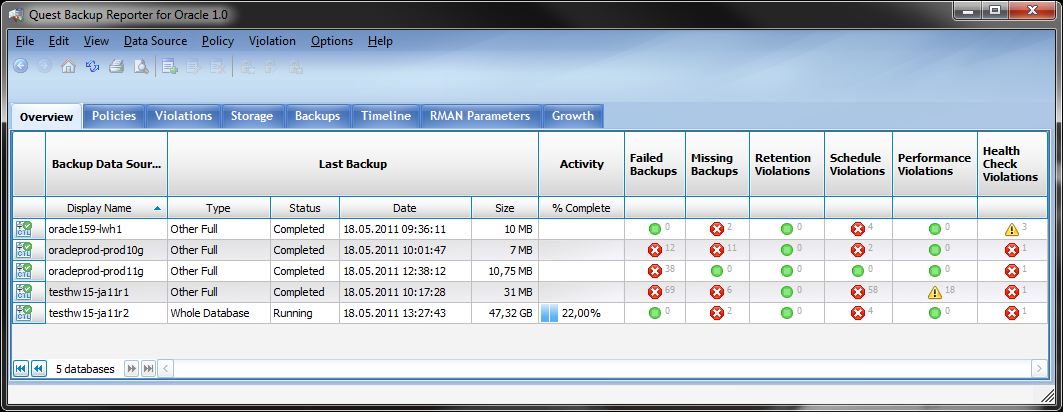Click Failed Backups red X for oracleprod-prod10g

coord(654,250)
